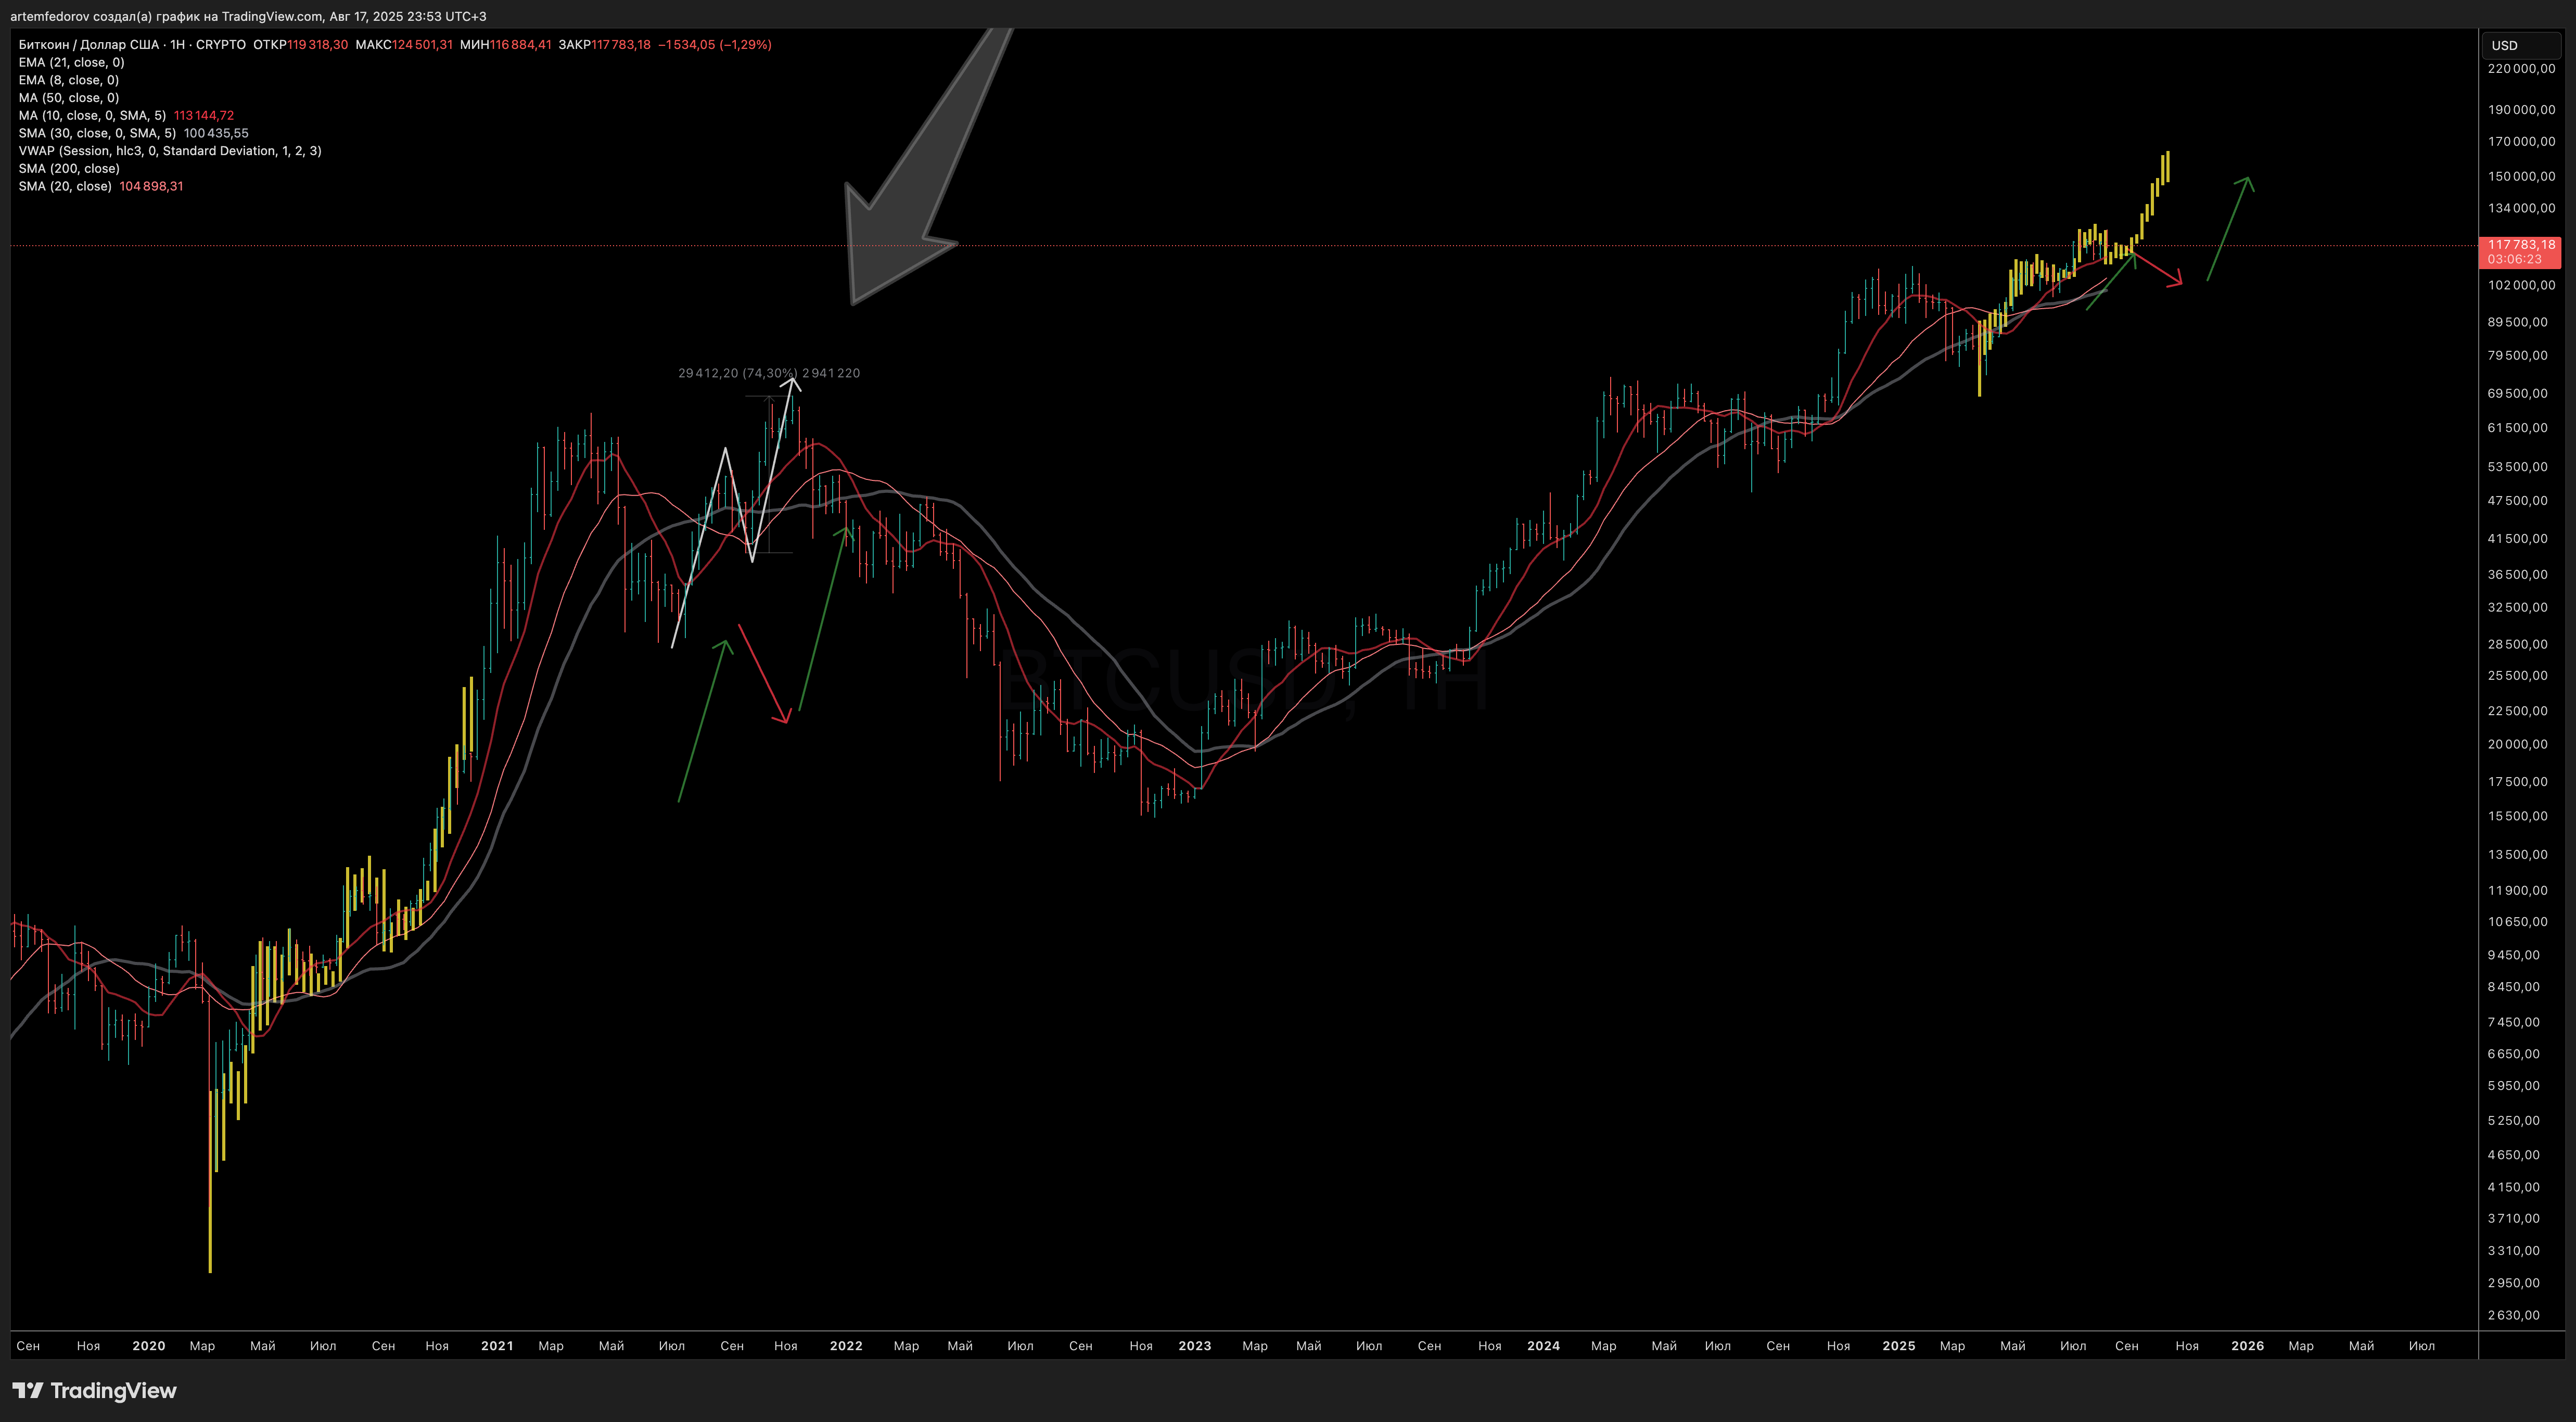Screen dimensions: 2576x1422
Task: Click the ОТКР value 119 318,30
Action: point(318,45)
